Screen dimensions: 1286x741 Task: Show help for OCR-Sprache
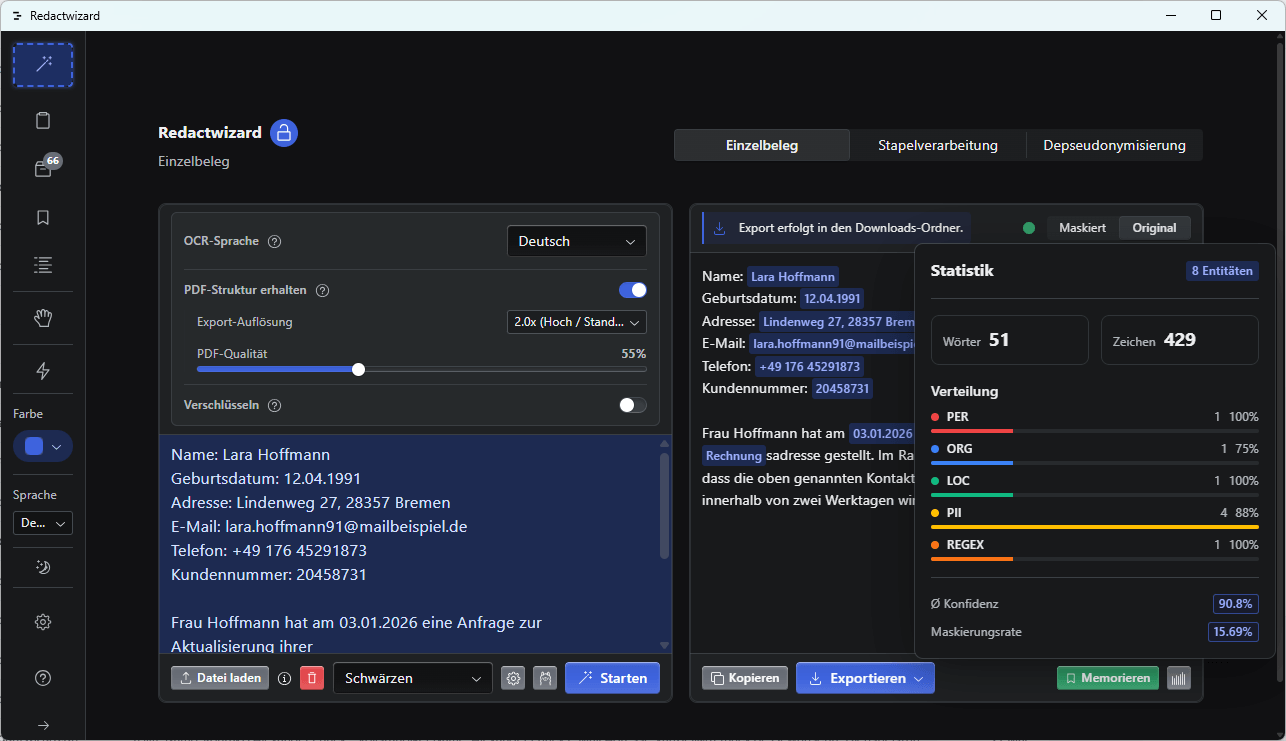(275, 241)
